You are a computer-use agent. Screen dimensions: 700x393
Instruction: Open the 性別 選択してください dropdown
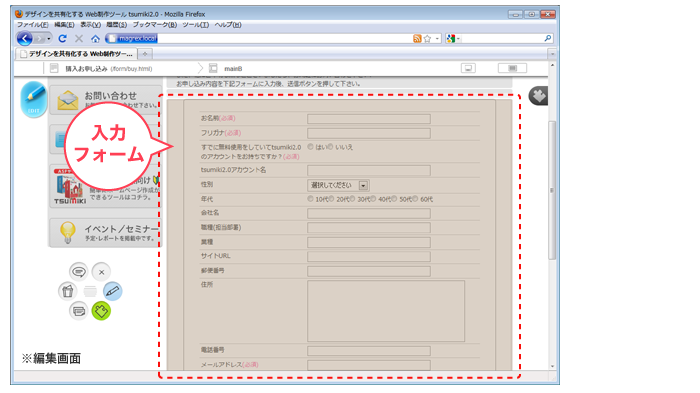pos(338,185)
